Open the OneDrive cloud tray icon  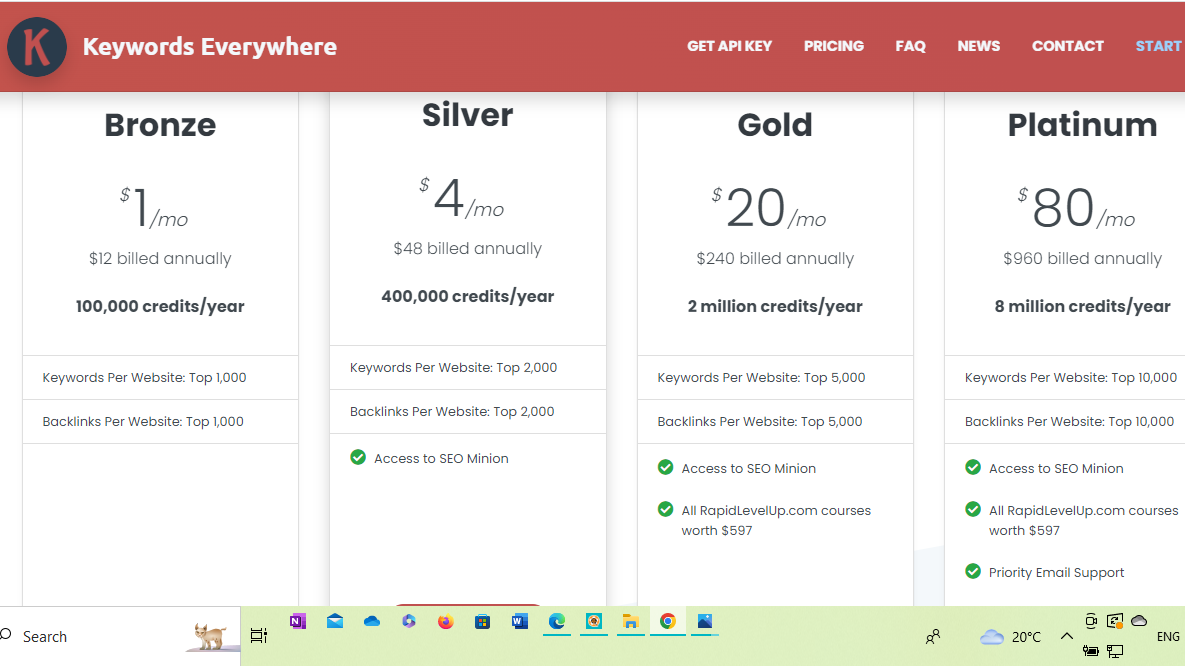point(1139,621)
